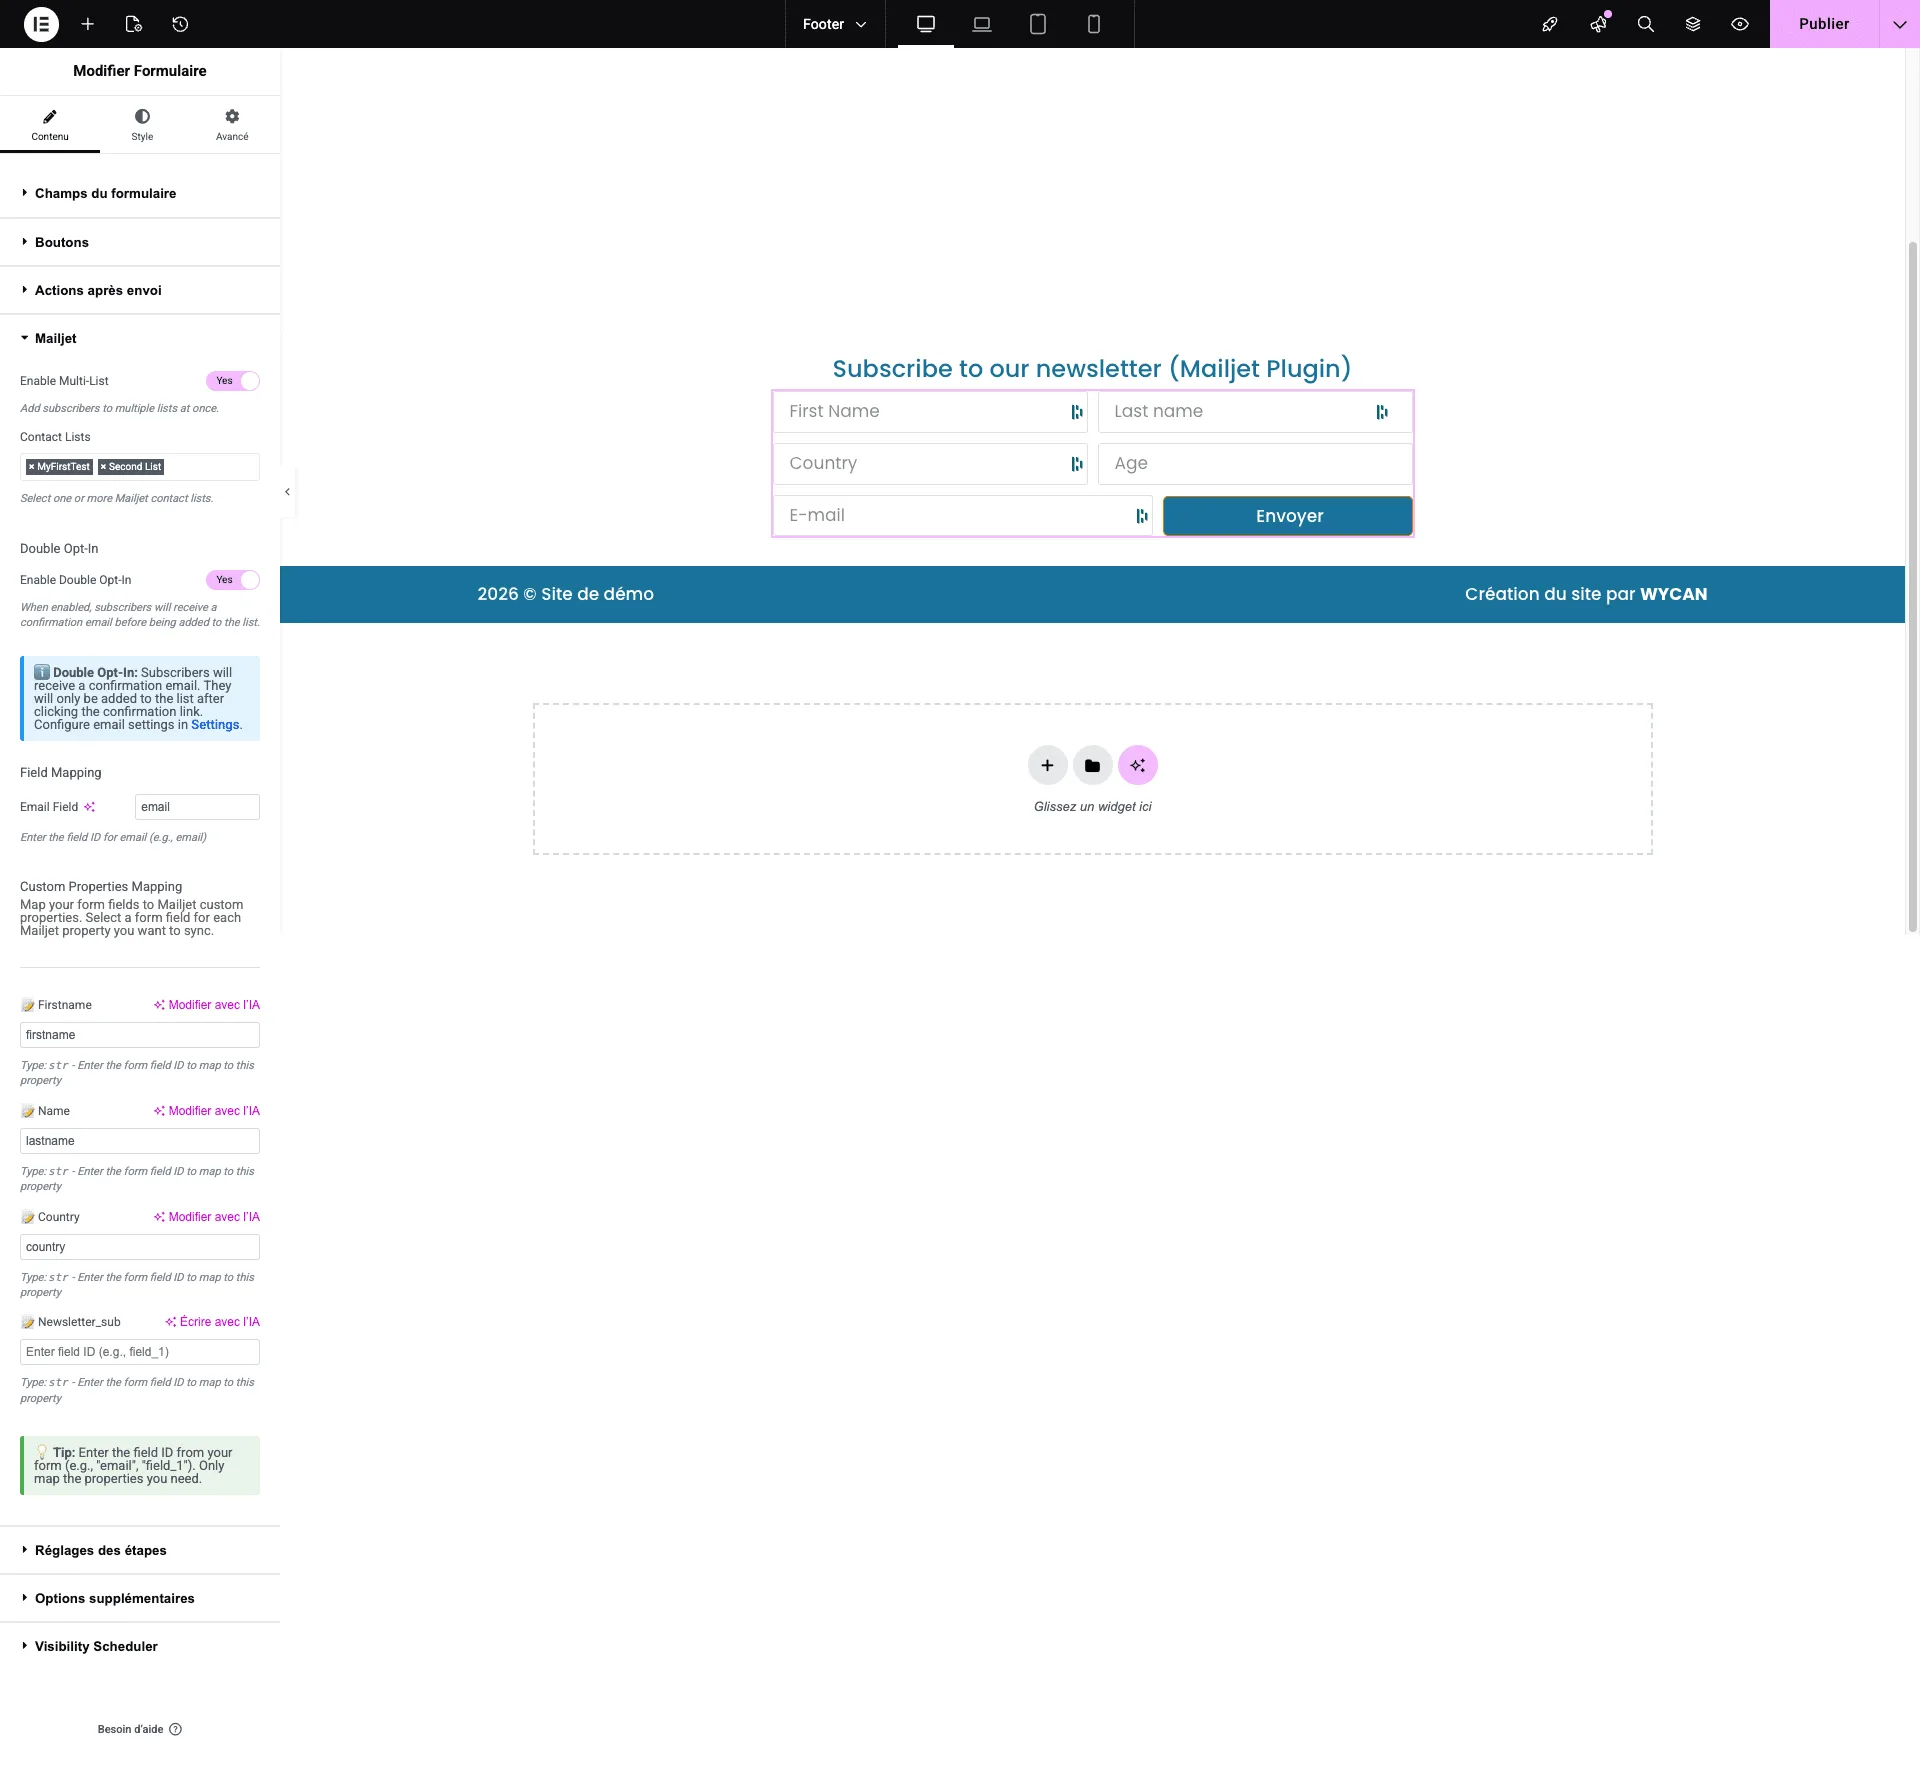Open the Finder search icon

(x=1645, y=24)
